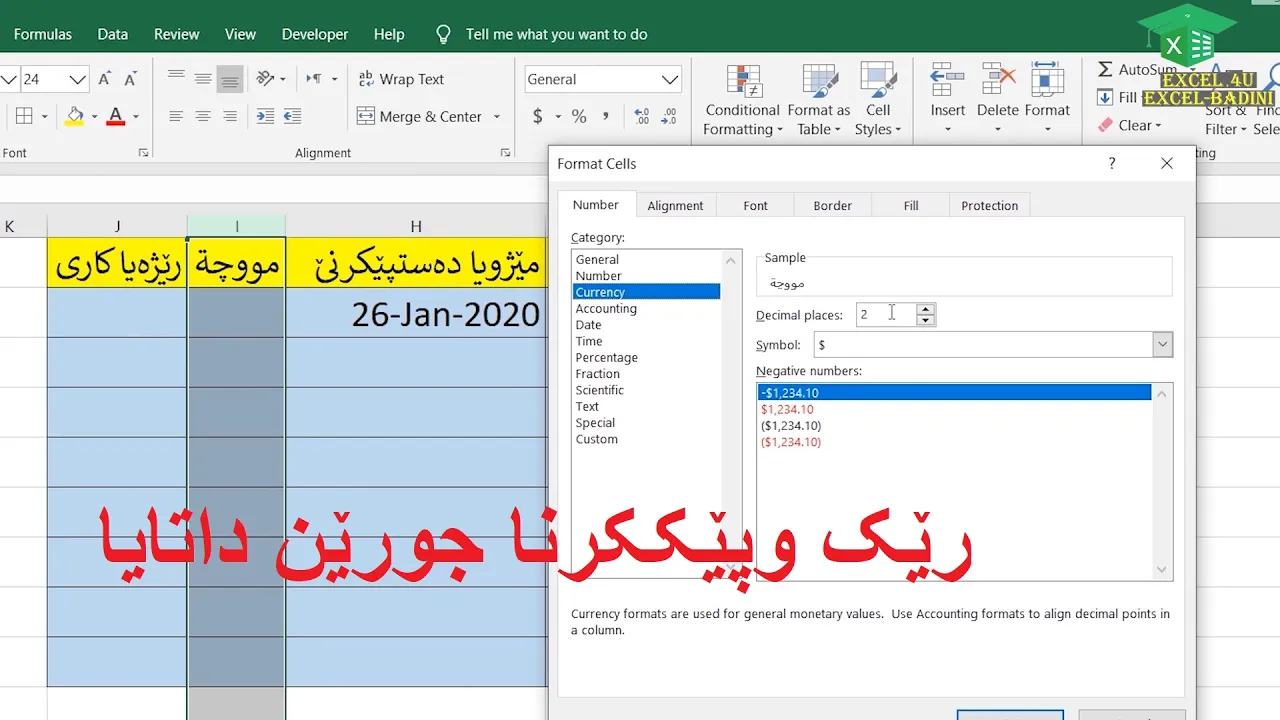The height and width of the screenshot is (720, 1280).
Task: Open the Font group dialog launcher
Action: [144, 153]
